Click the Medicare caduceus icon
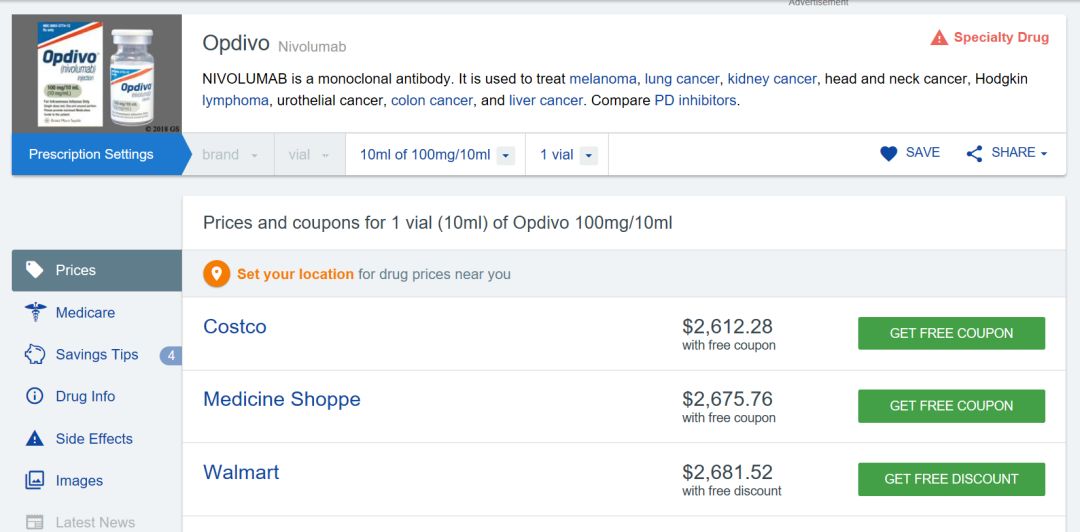The width and height of the screenshot is (1080, 532). [35, 312]
